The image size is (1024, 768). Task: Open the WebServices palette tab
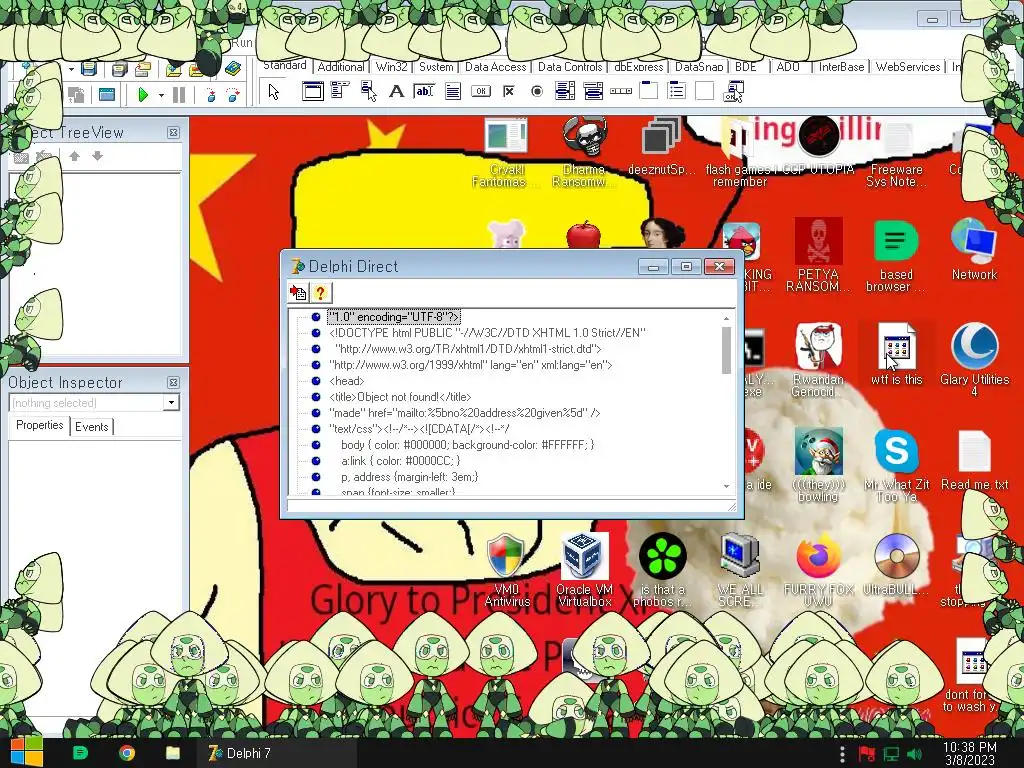click(x=908, y=67)
